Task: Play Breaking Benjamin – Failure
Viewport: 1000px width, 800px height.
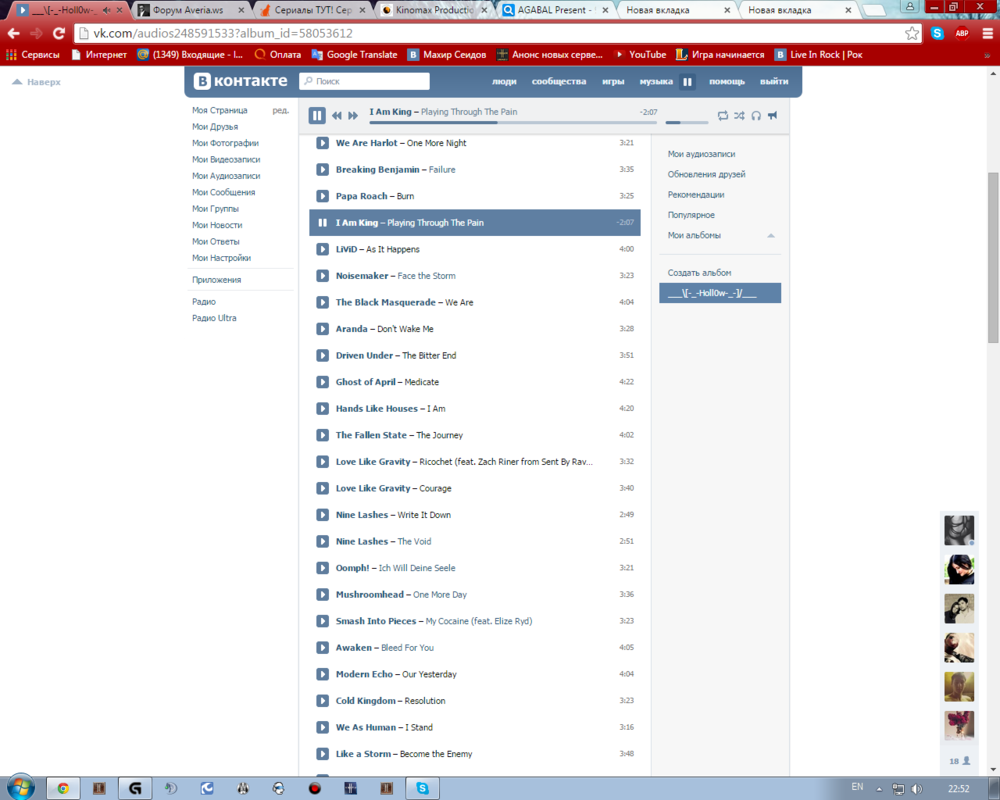Action: 323,170
